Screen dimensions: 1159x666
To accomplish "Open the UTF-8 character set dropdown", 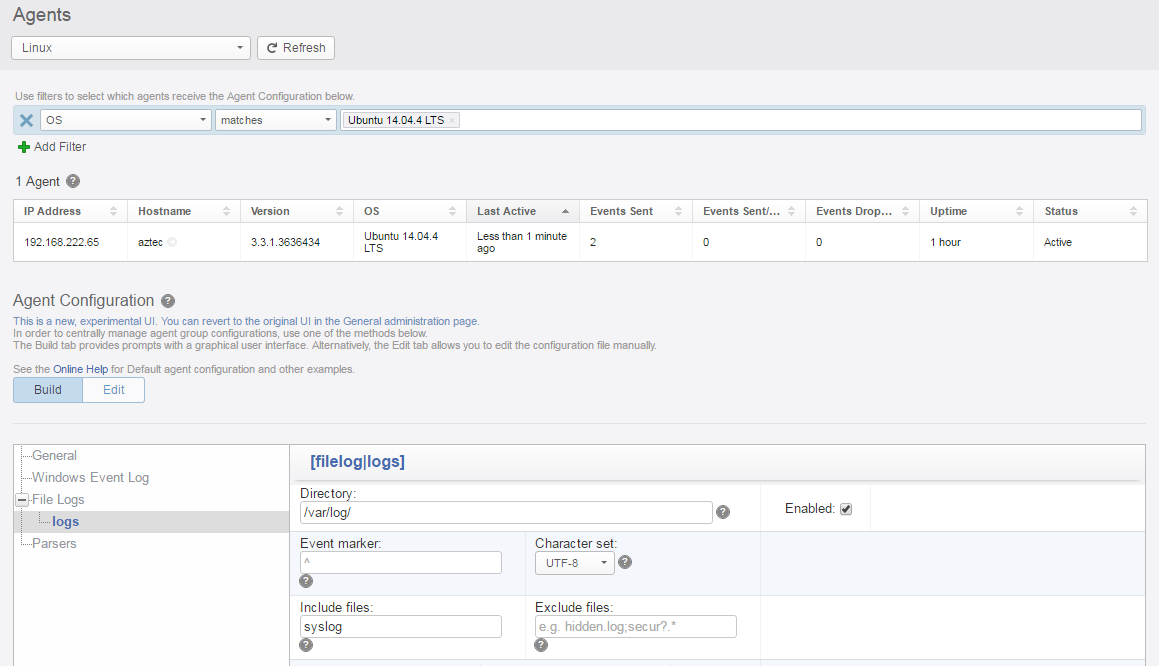I will [574, 563].
